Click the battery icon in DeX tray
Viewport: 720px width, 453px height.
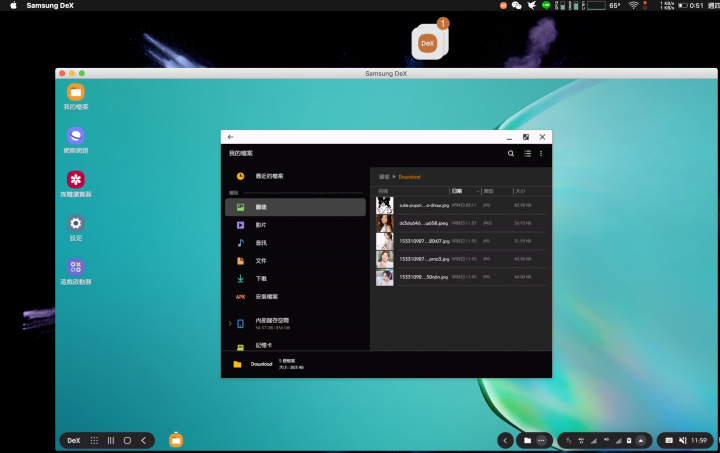pyautogui.click(x=629, y=441)
